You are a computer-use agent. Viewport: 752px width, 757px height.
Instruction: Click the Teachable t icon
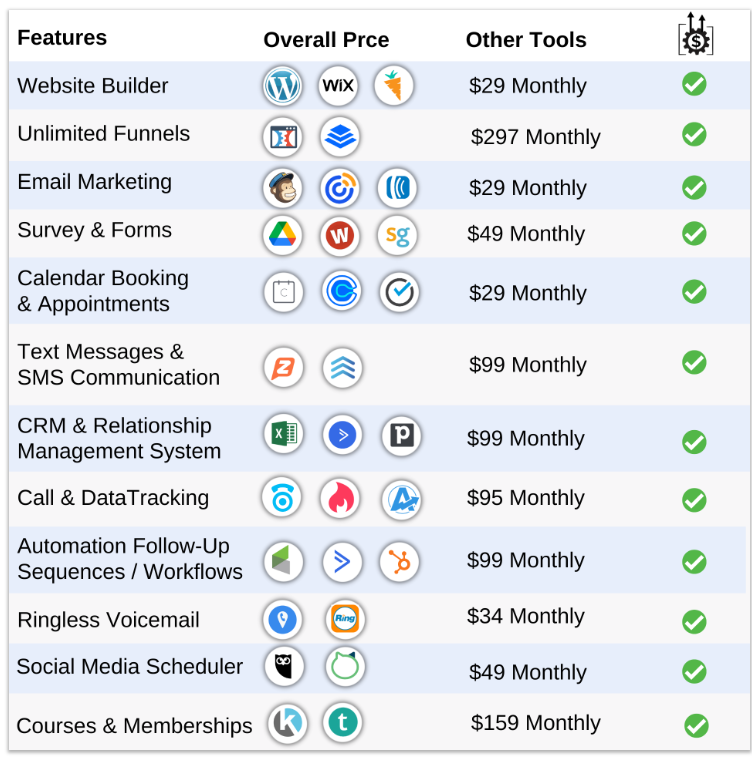pyautogui.click(x=342, y=723)
